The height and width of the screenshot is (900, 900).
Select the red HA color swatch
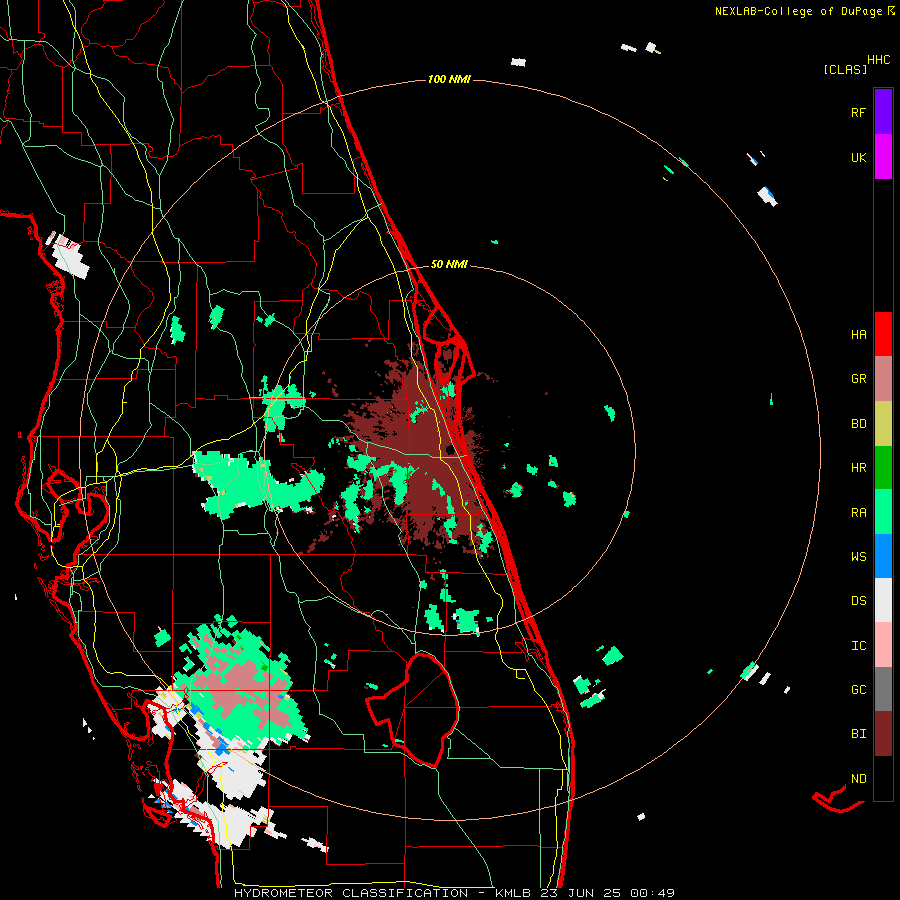point(883,334)
